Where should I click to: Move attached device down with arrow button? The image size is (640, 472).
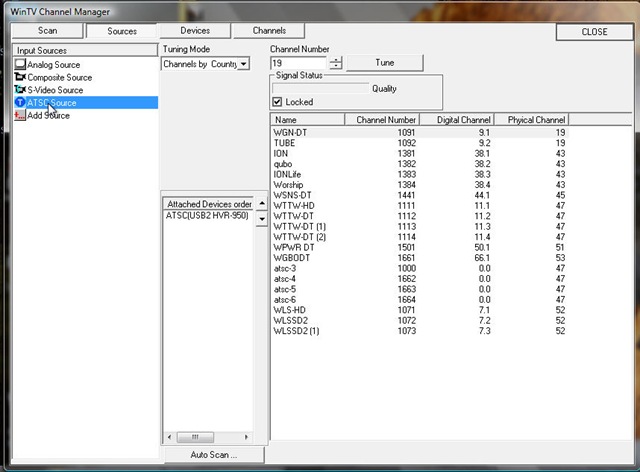pyautogui.click(x=263, y=217)
